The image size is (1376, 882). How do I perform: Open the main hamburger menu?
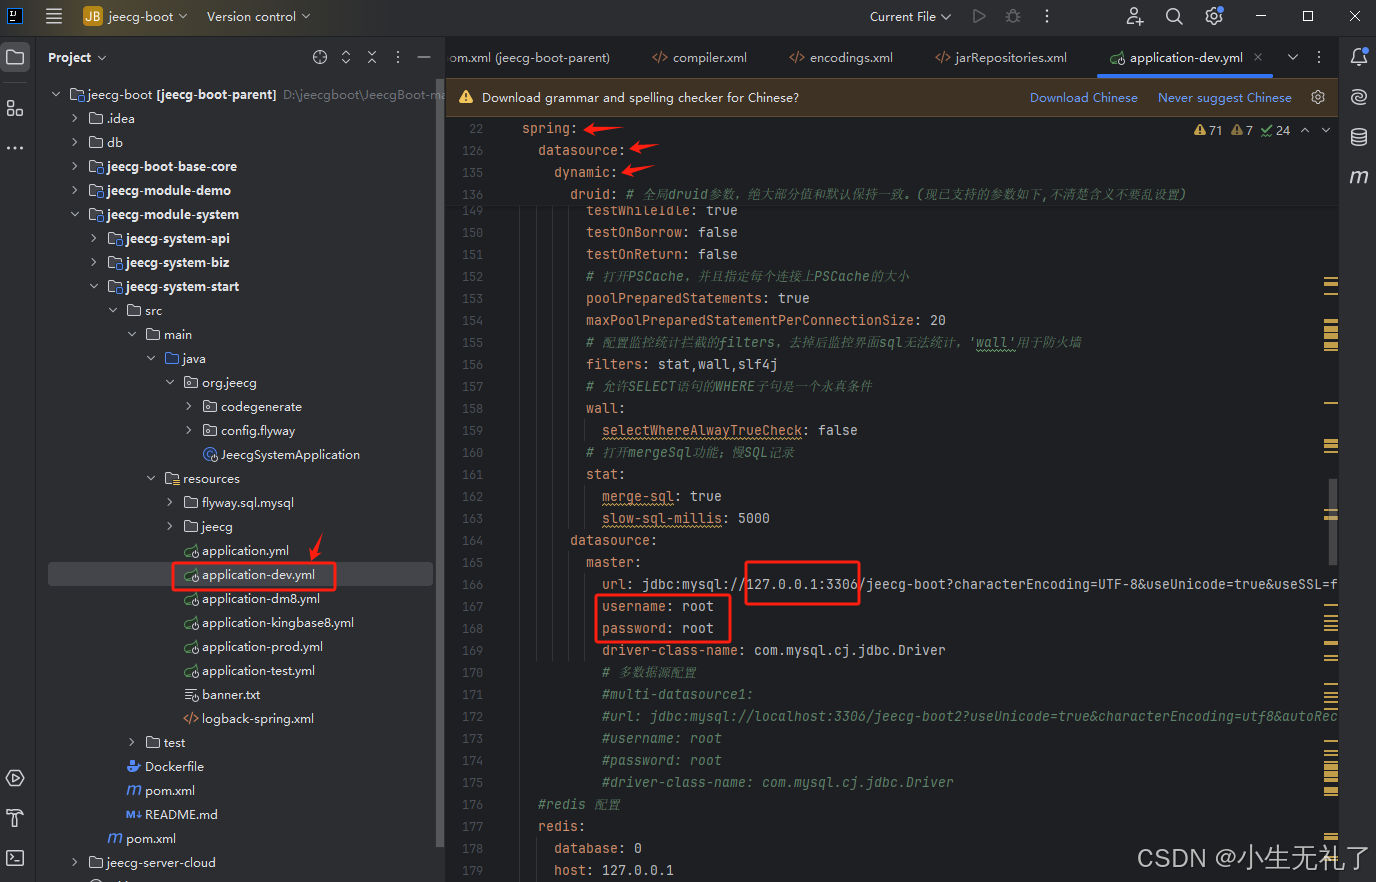54,16
